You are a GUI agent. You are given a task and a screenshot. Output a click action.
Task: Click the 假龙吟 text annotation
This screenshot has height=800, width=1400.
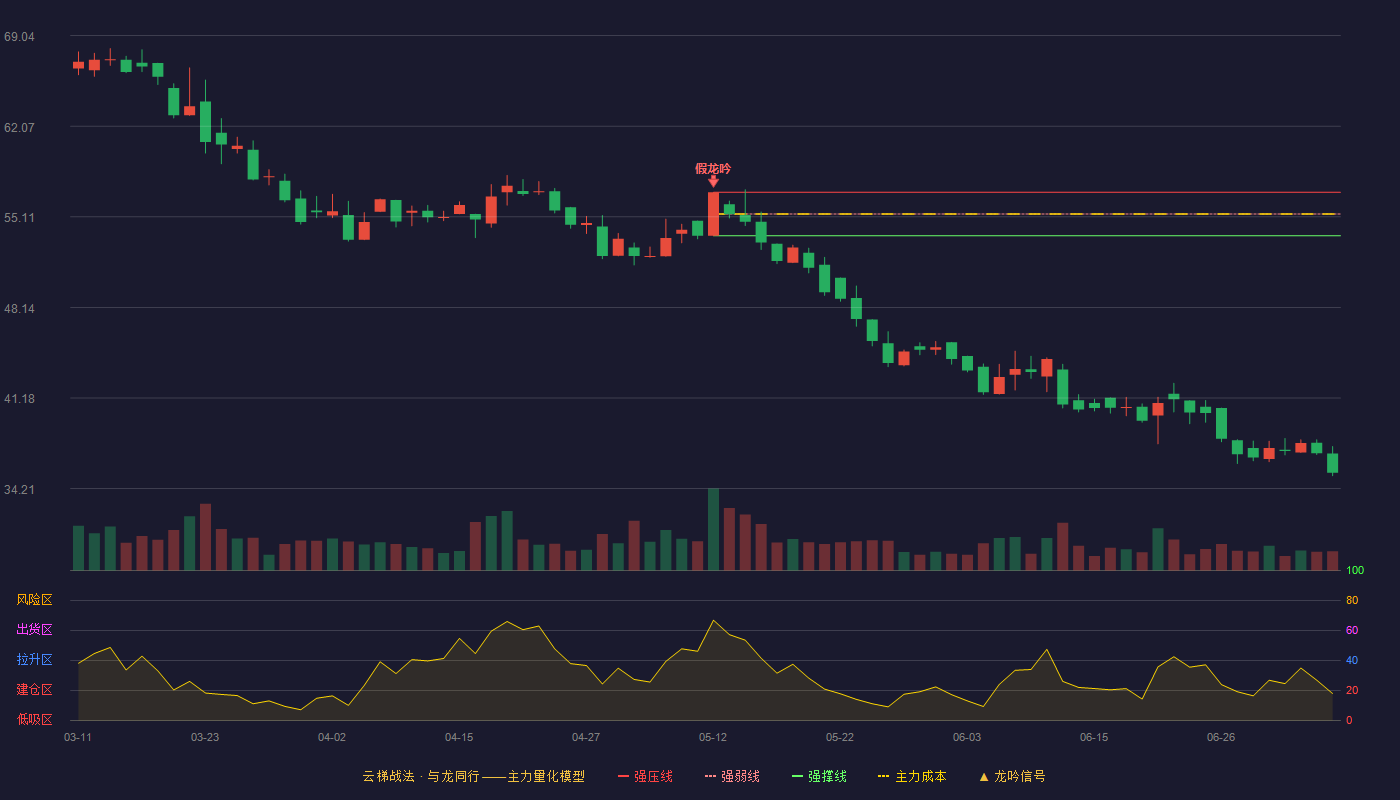(x=713, y=168)
